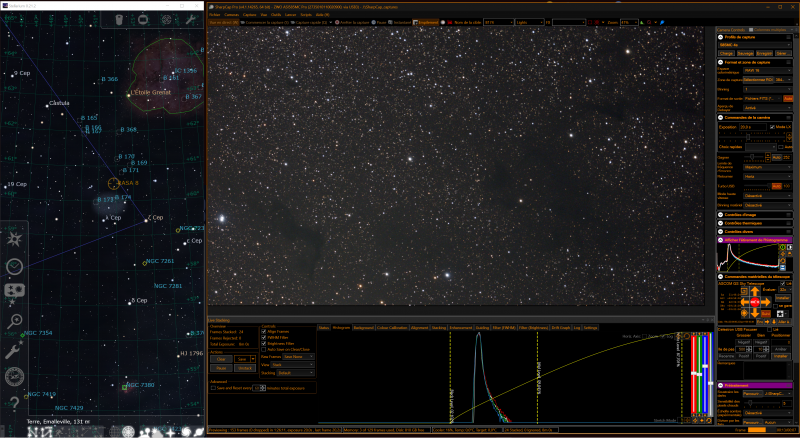Expand Contrôles d'image section

click(720, 214)
